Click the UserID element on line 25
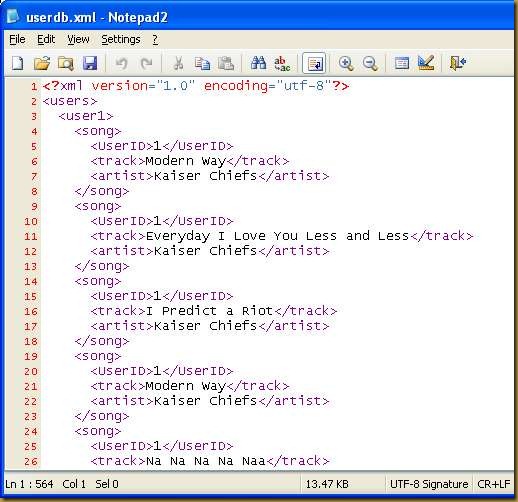Image resolution: width=518 pixels, height=502 pixels. pos(162,446)
